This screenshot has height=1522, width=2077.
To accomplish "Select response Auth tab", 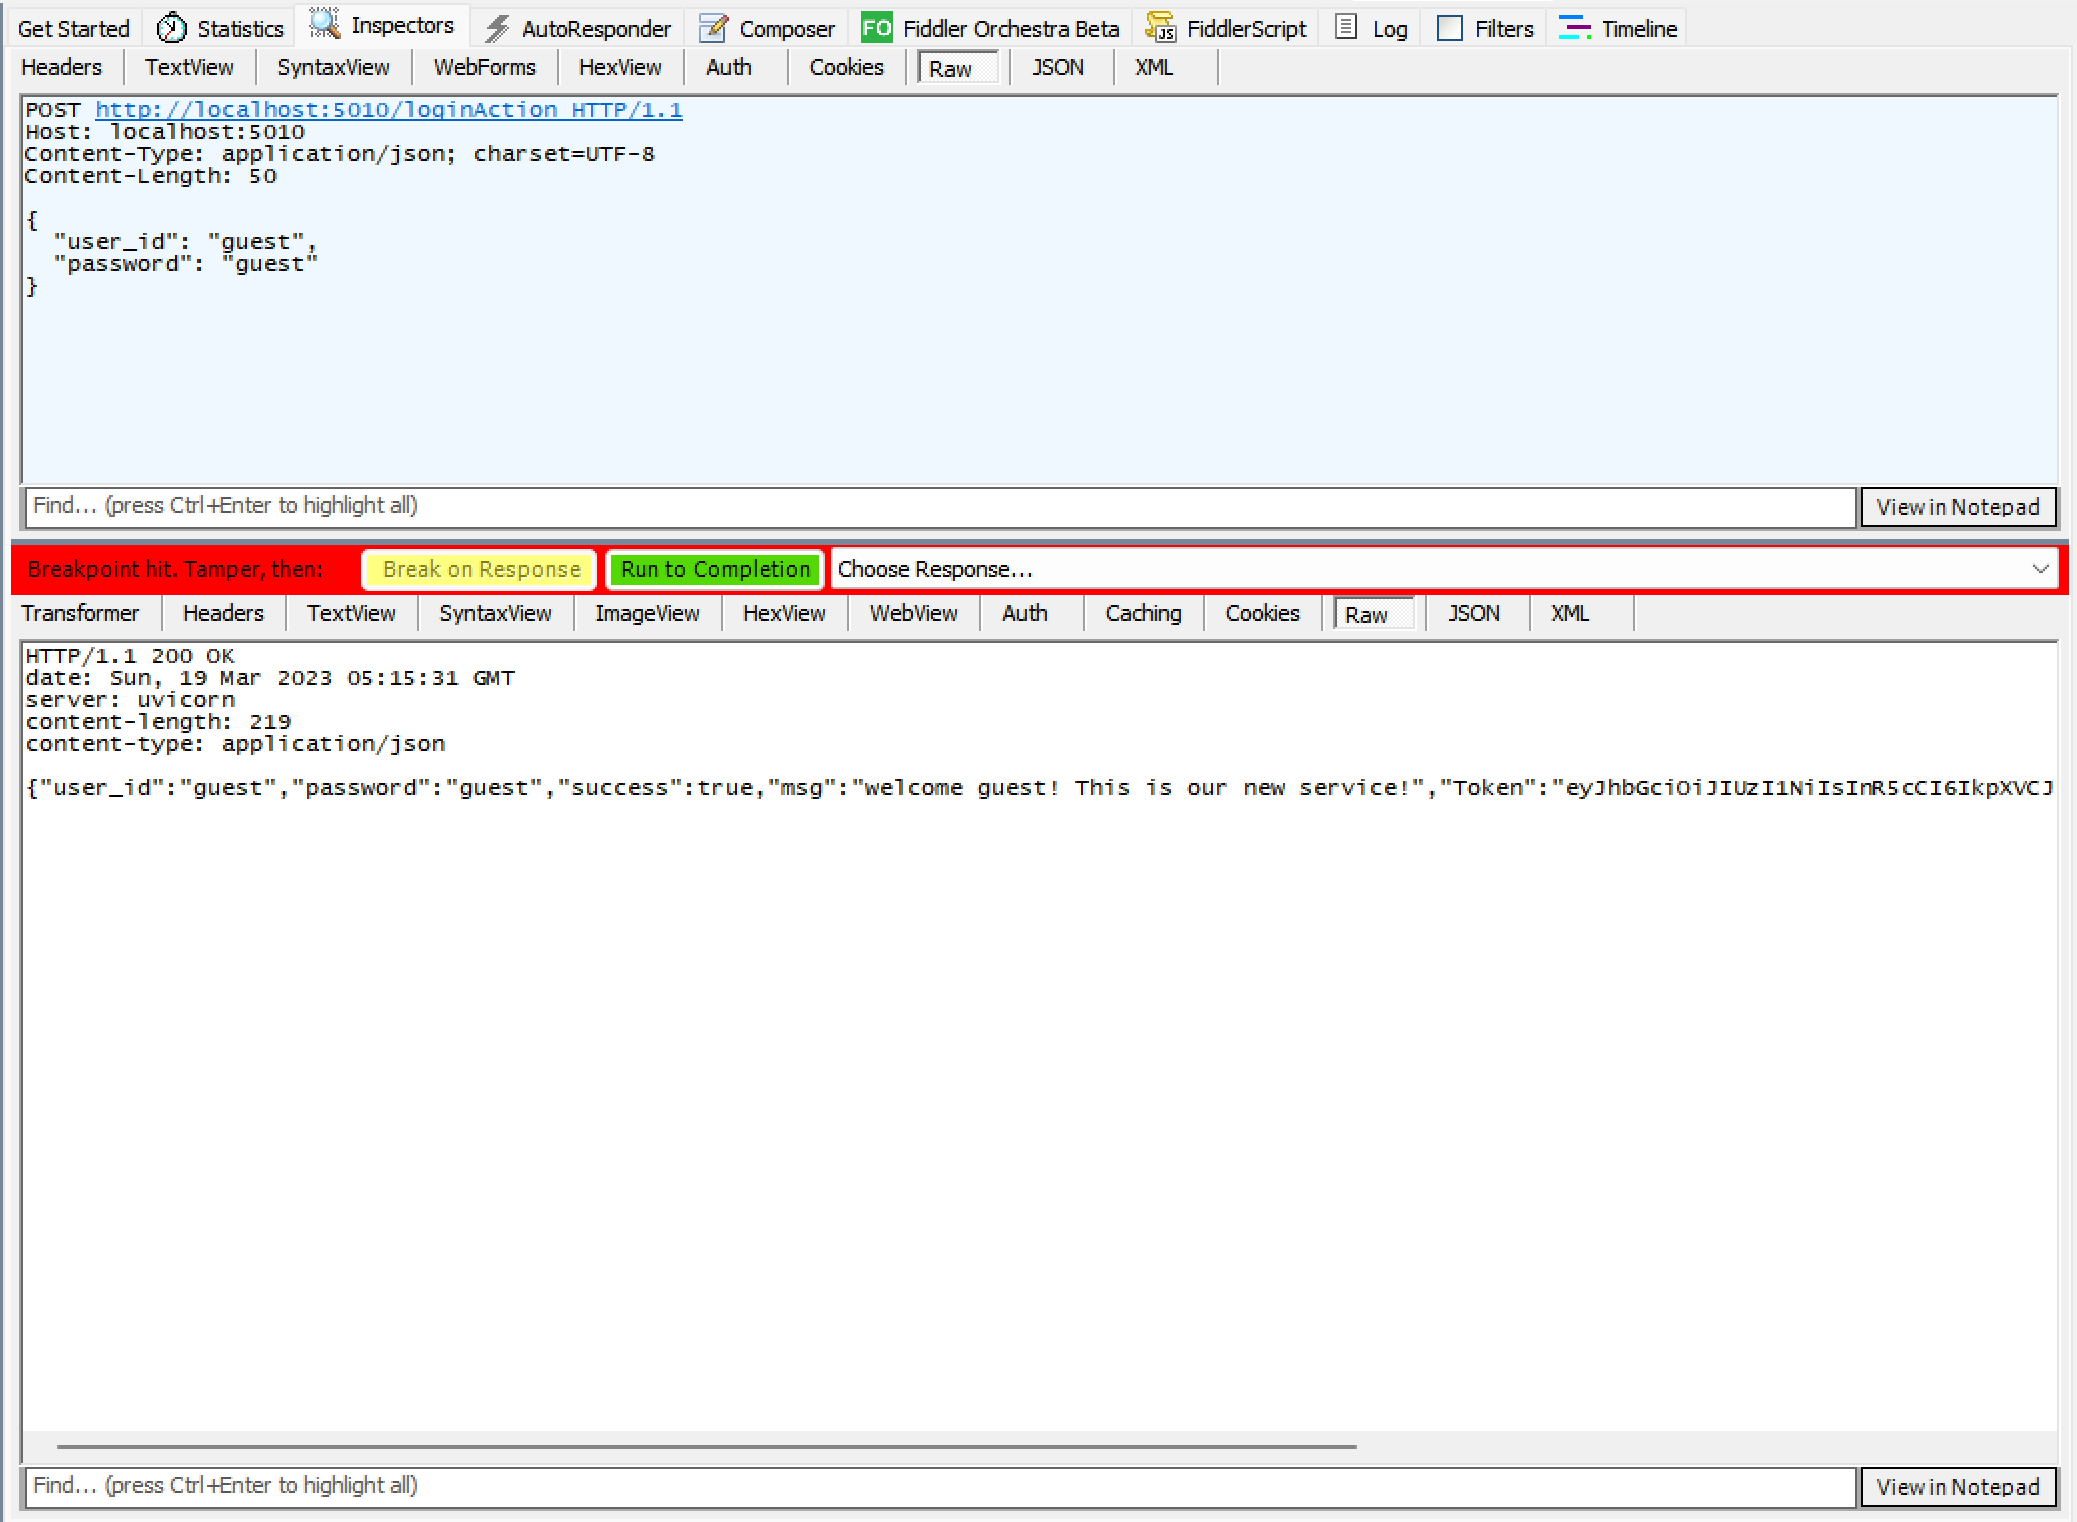I will 1025,613.
